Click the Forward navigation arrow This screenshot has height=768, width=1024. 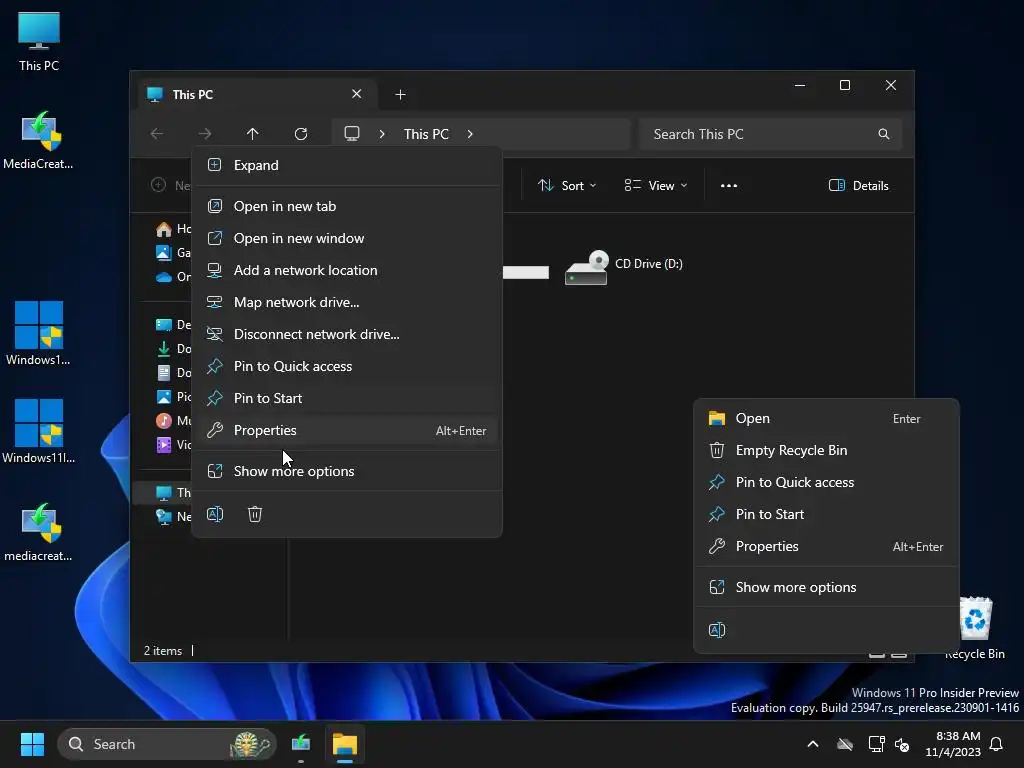click(205, 134)
